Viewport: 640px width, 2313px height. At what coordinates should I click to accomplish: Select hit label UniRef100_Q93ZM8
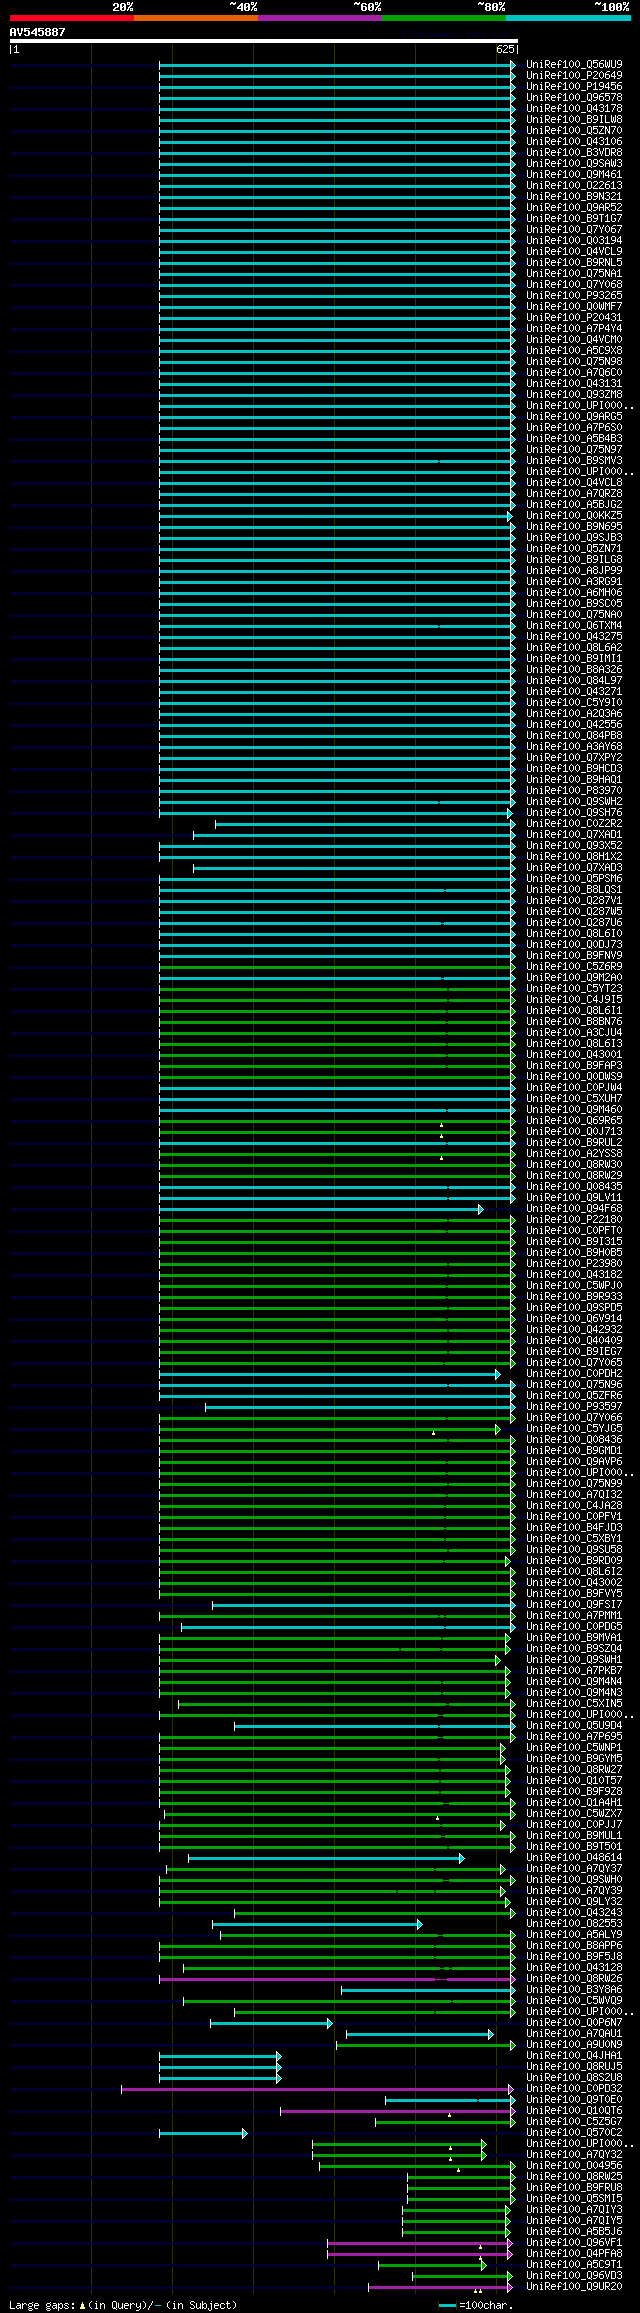pyautogui.click(x=574, y=394)
